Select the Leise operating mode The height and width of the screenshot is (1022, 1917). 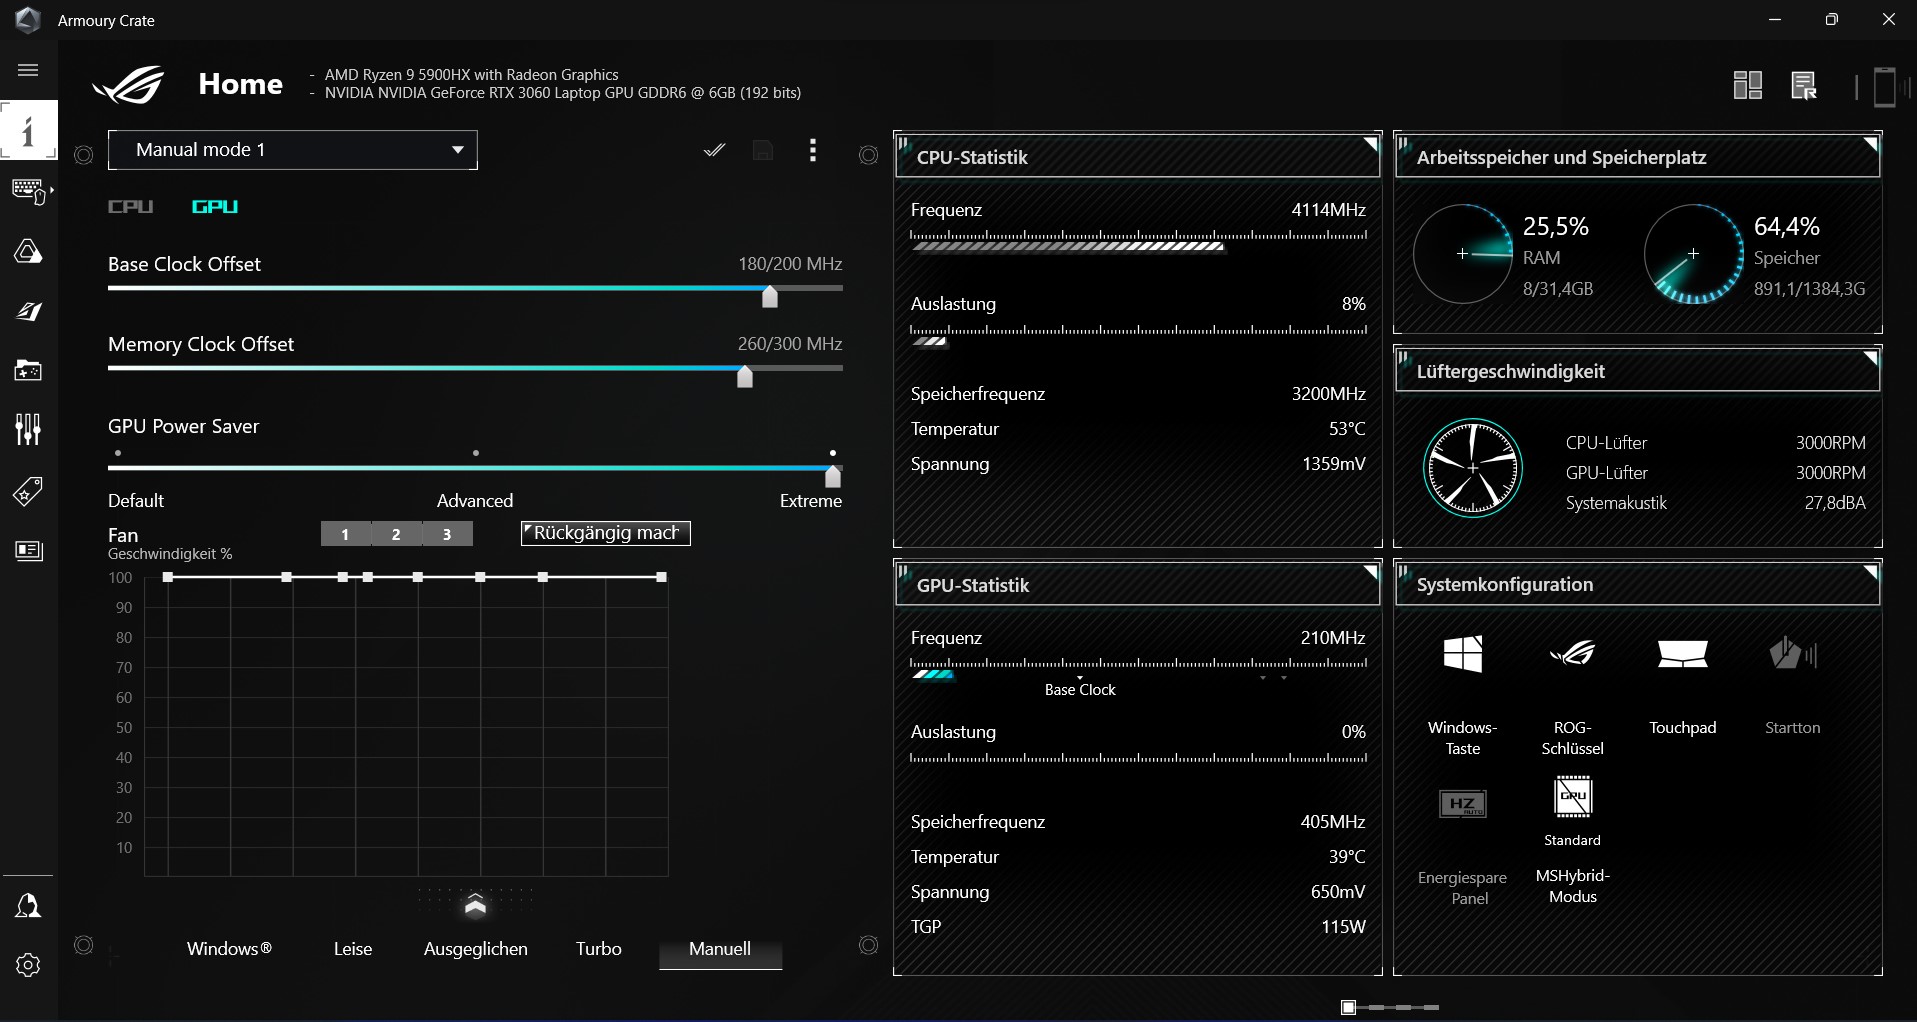coord(353,949)
